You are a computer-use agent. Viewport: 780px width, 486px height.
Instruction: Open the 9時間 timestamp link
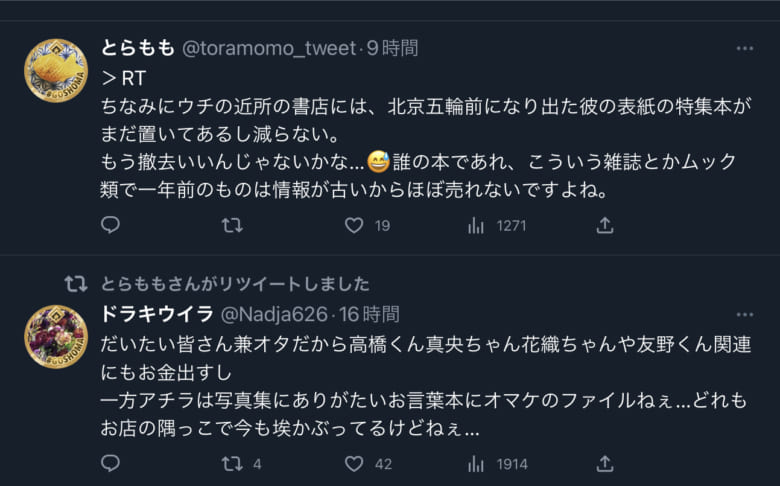click(392, 48)
